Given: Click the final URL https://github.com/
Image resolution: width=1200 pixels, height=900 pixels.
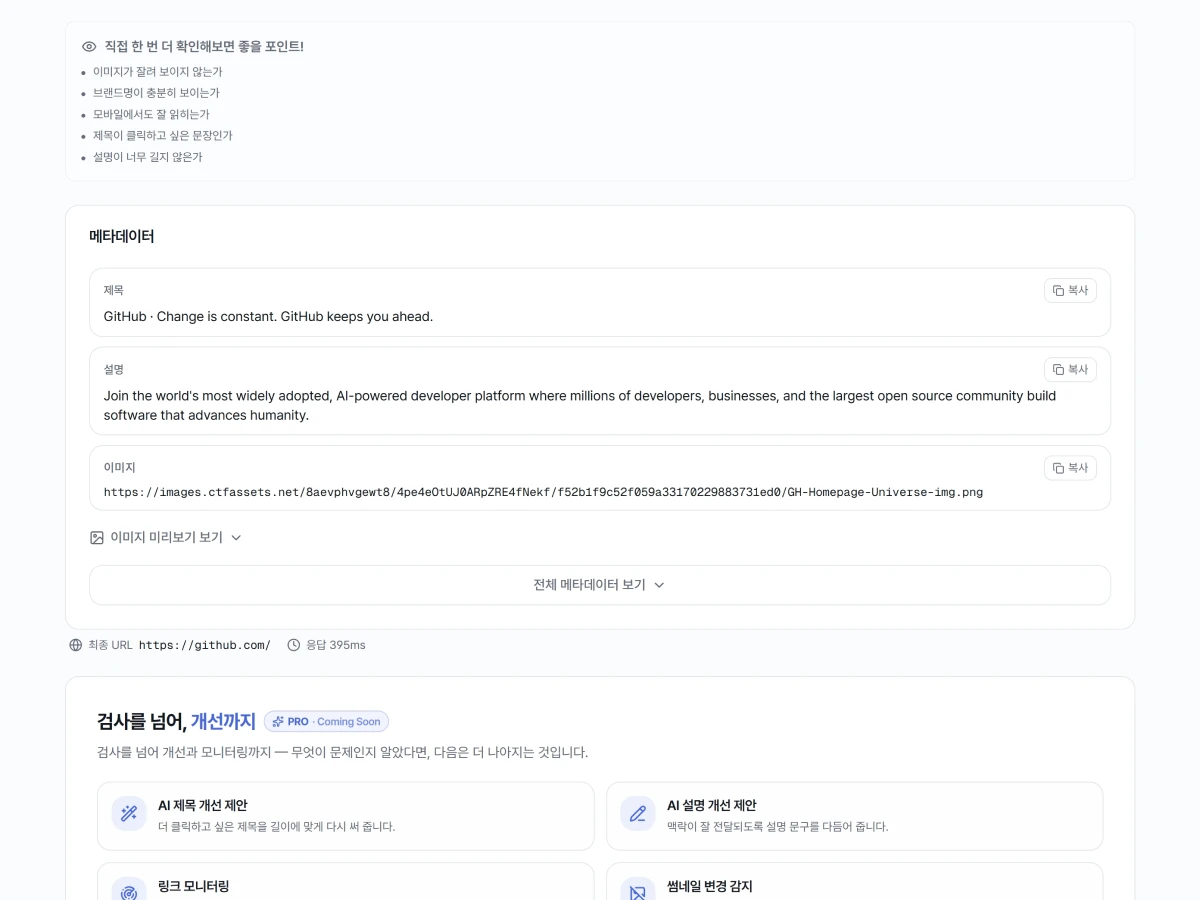Looking at the screenshot, I should click(x=205, y=645).
